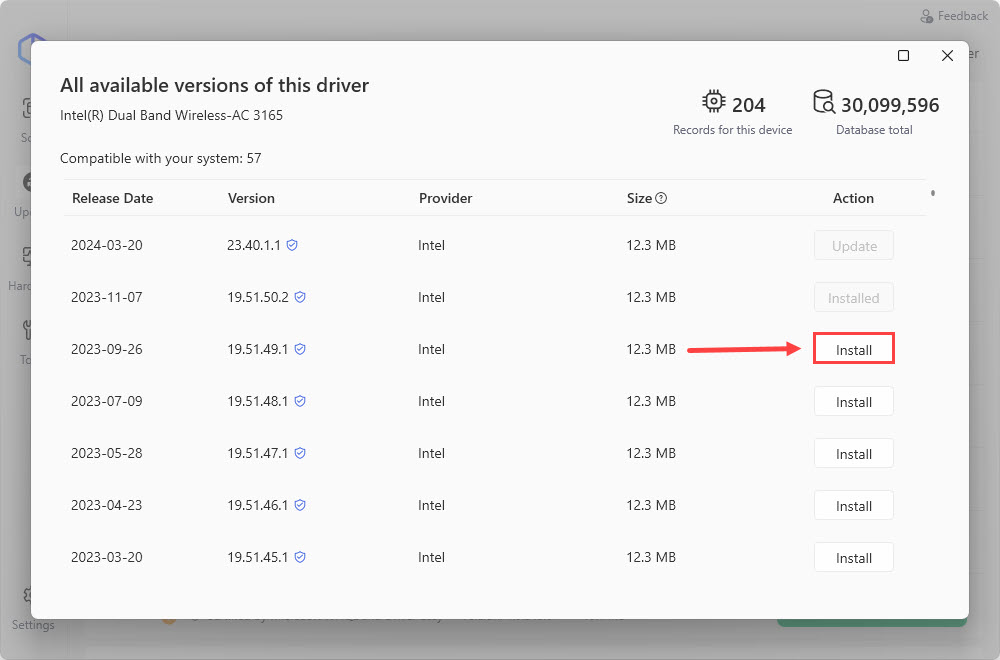Close the available driver versions dialog
Image resolution: width=1000 pixels, height=660 pixels.
(947, 56)
